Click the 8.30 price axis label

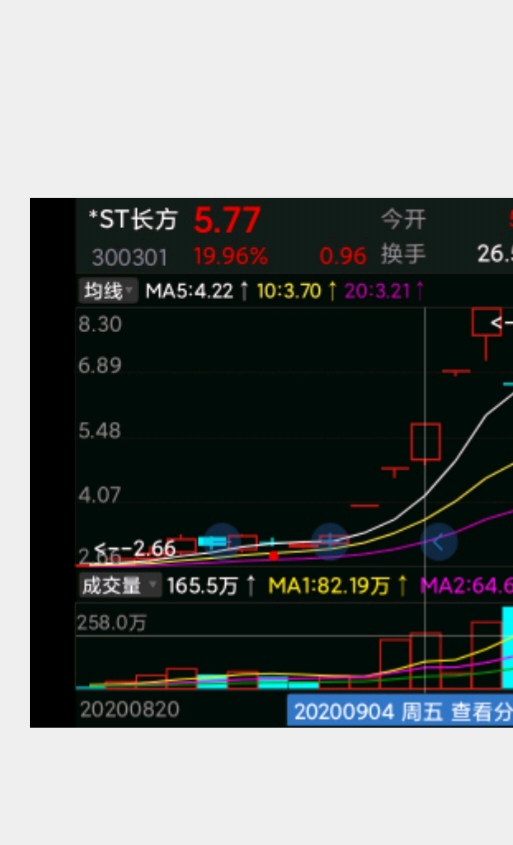point(100,324)
